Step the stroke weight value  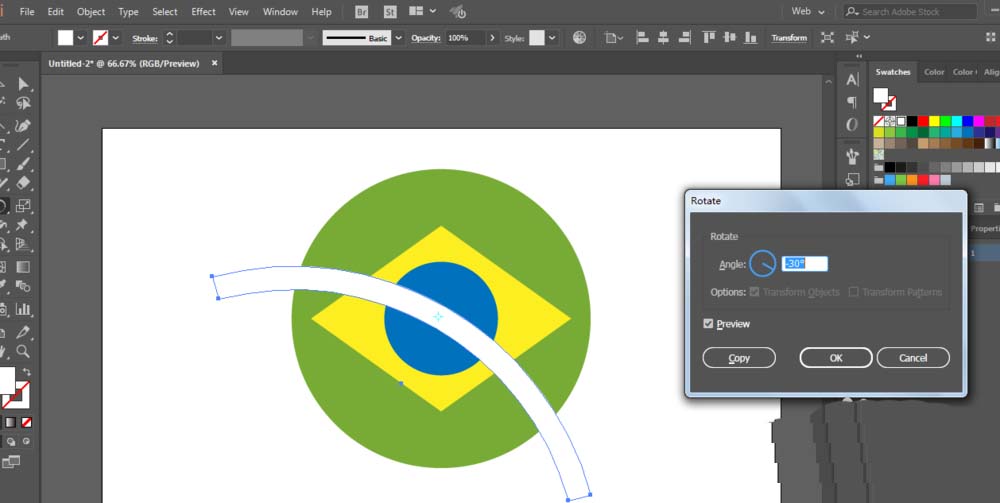169,38
